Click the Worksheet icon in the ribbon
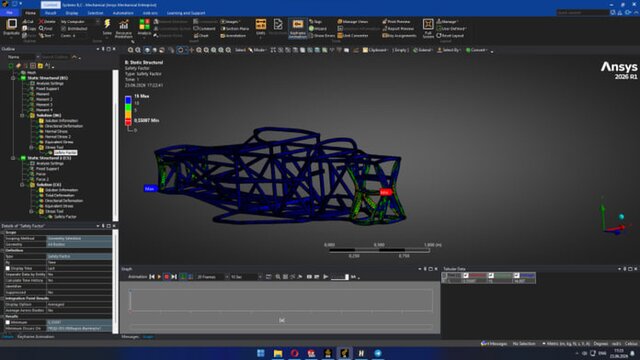Image resolution: width=640 pixels, height=360 pixels. (278, 24)
